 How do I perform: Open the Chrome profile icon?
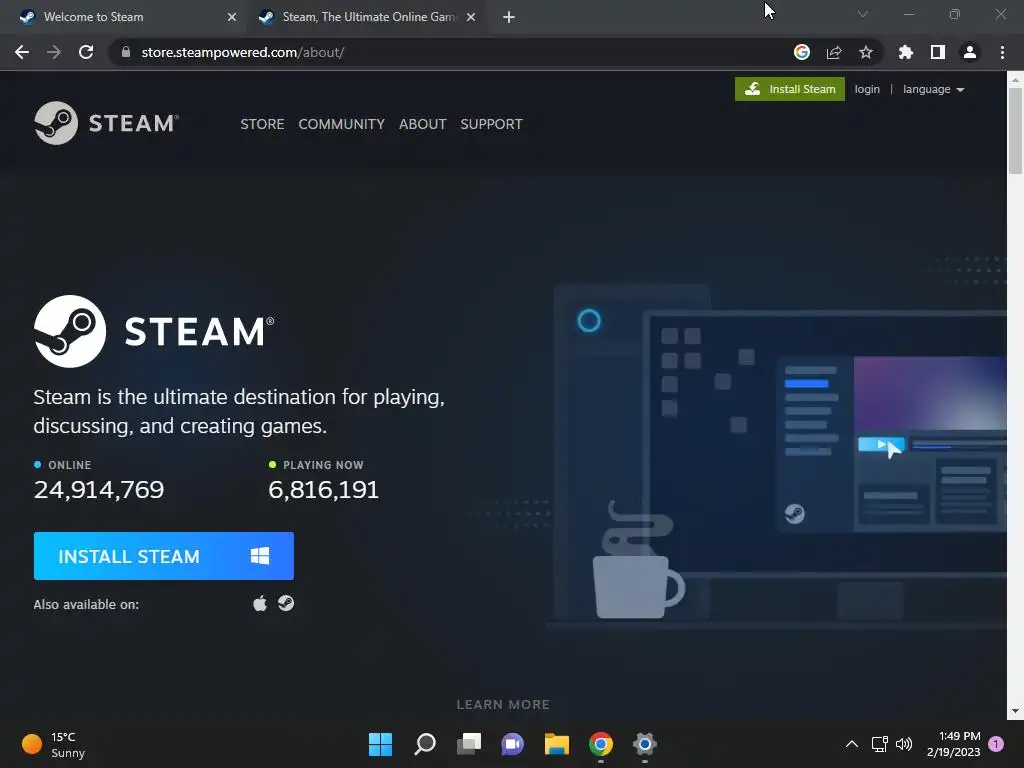pos(970,52)
